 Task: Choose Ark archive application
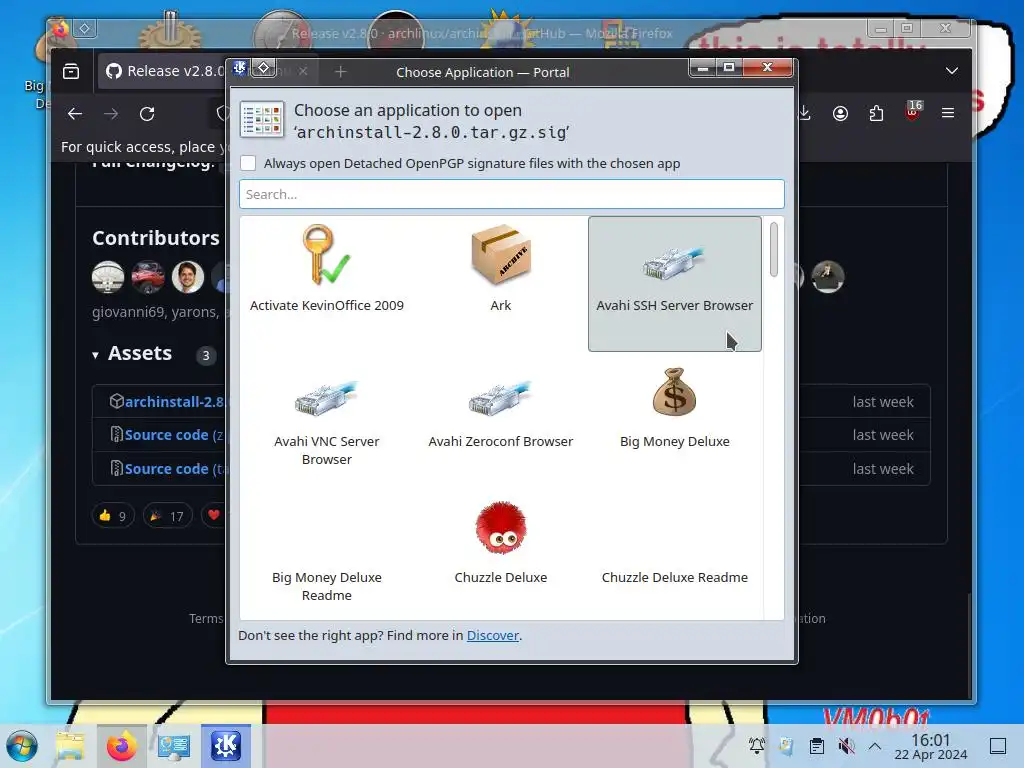[500, 283]
